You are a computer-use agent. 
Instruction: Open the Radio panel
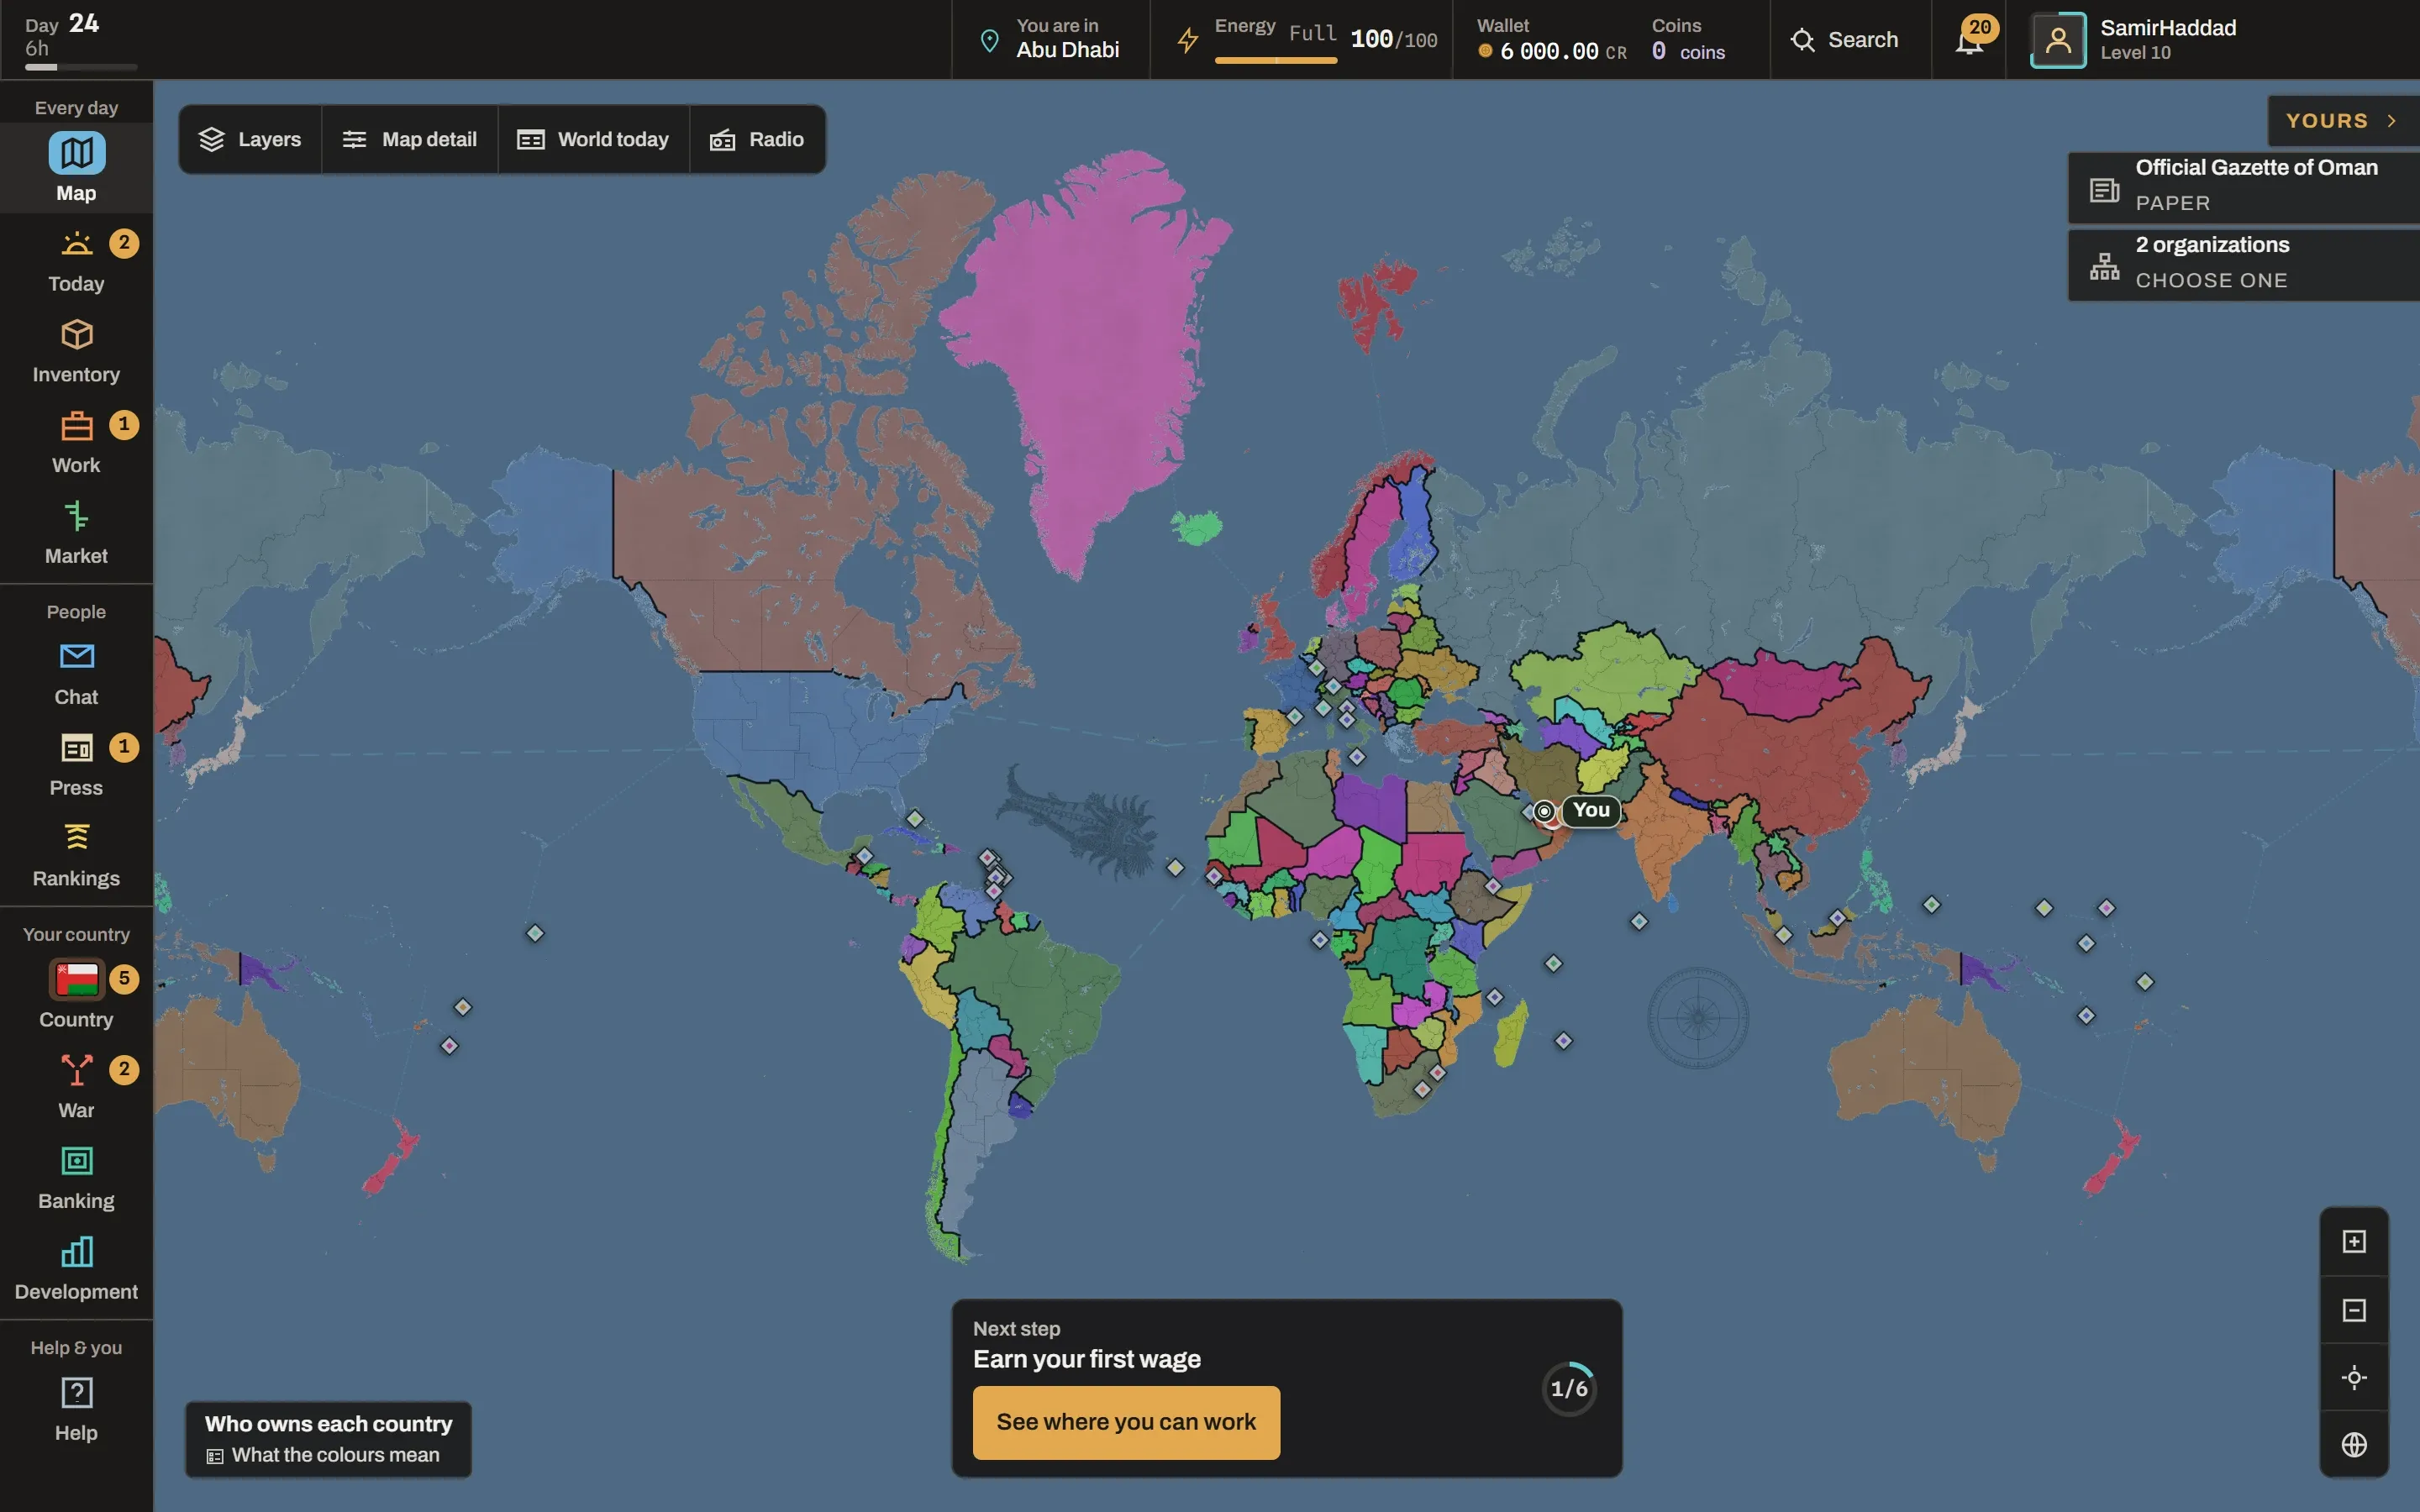pyautogui.click(x=757, y=139)
